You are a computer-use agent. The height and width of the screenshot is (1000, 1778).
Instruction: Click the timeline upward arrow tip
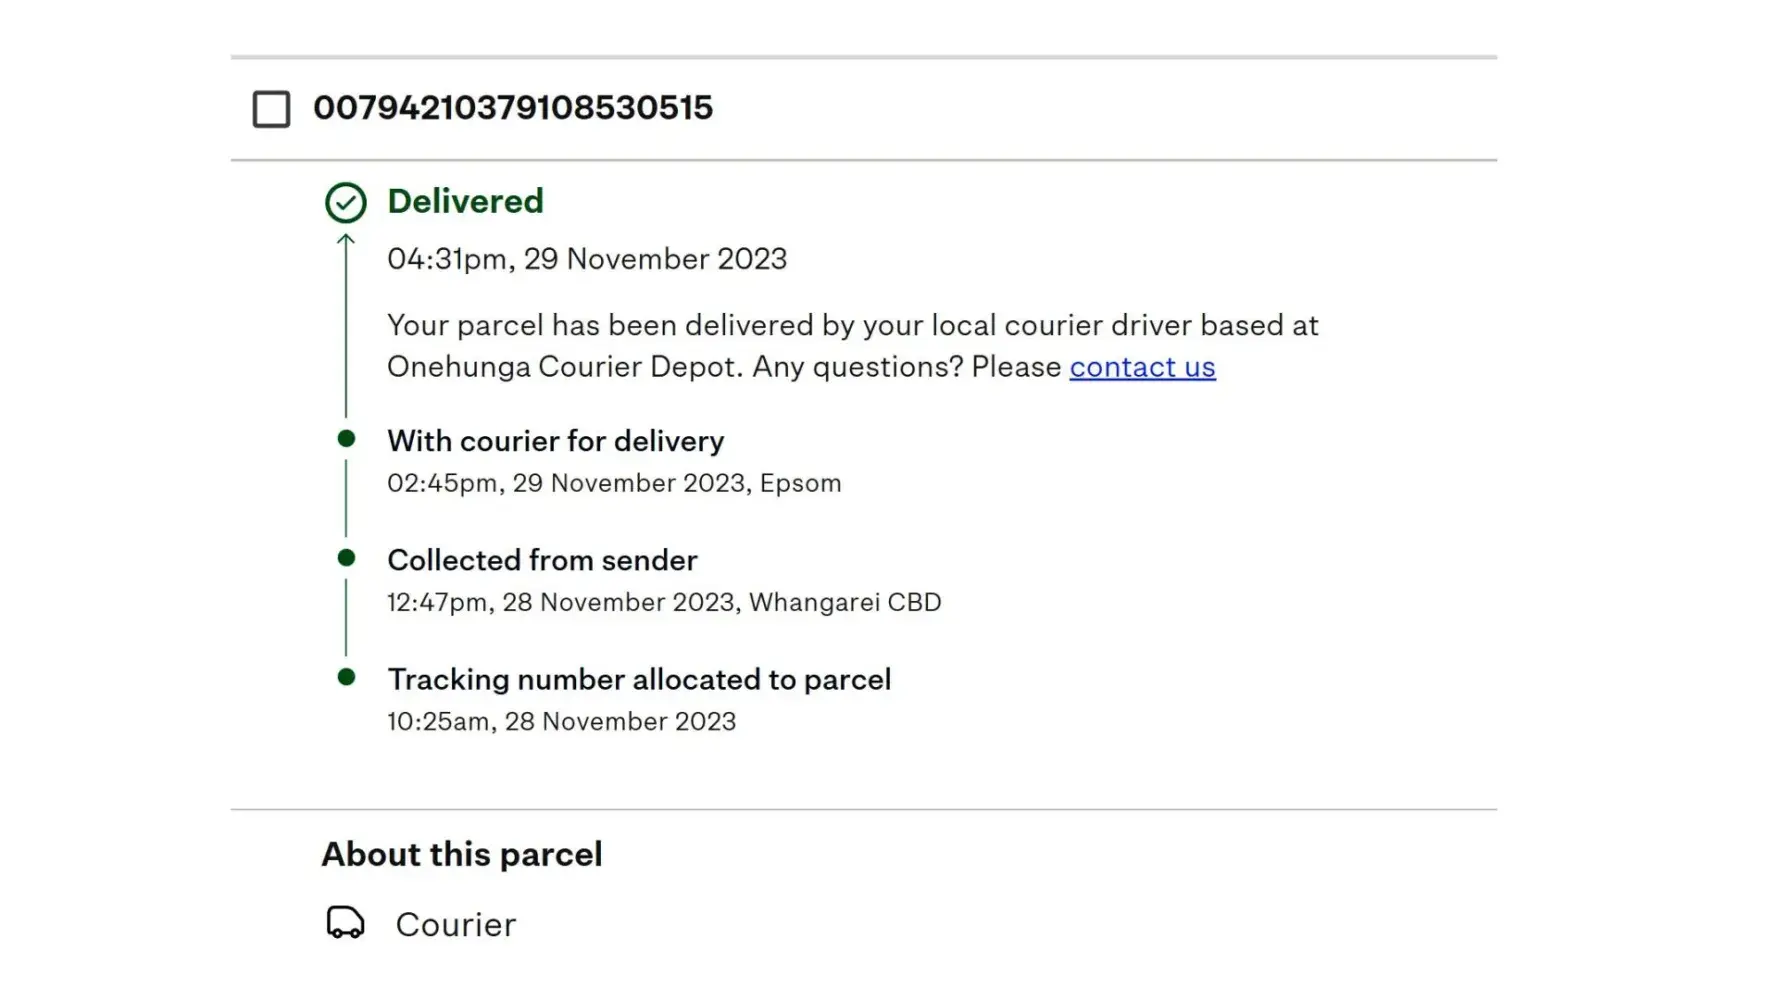click(x=346, y=240)
